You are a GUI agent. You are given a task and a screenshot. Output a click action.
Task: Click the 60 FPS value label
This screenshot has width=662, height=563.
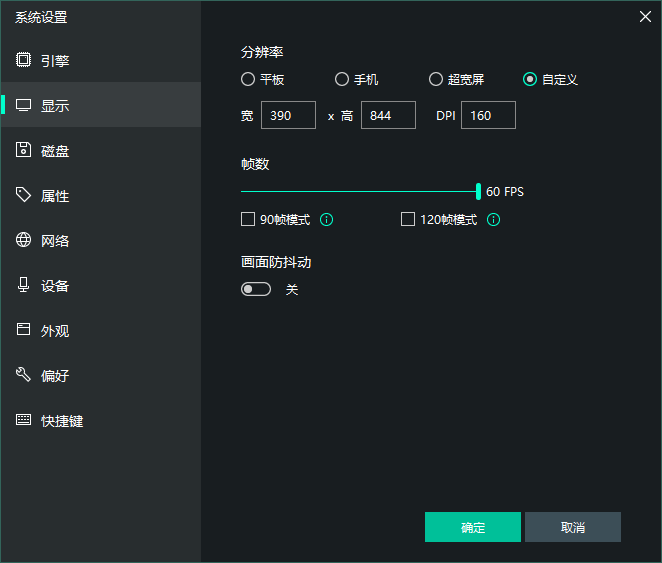click(505, 192)
